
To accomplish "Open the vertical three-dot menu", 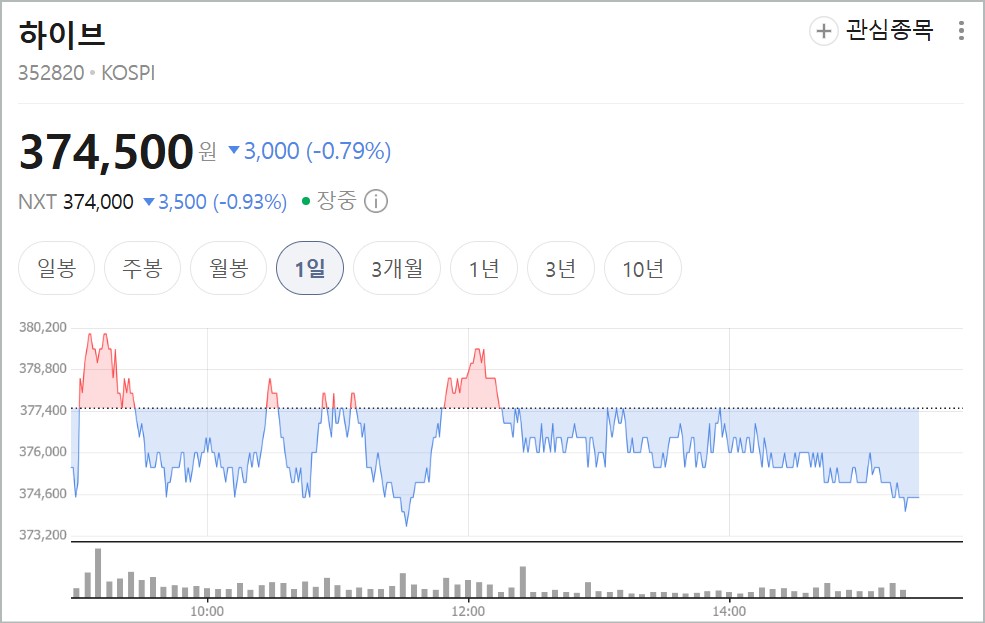I will pos(962,31).
